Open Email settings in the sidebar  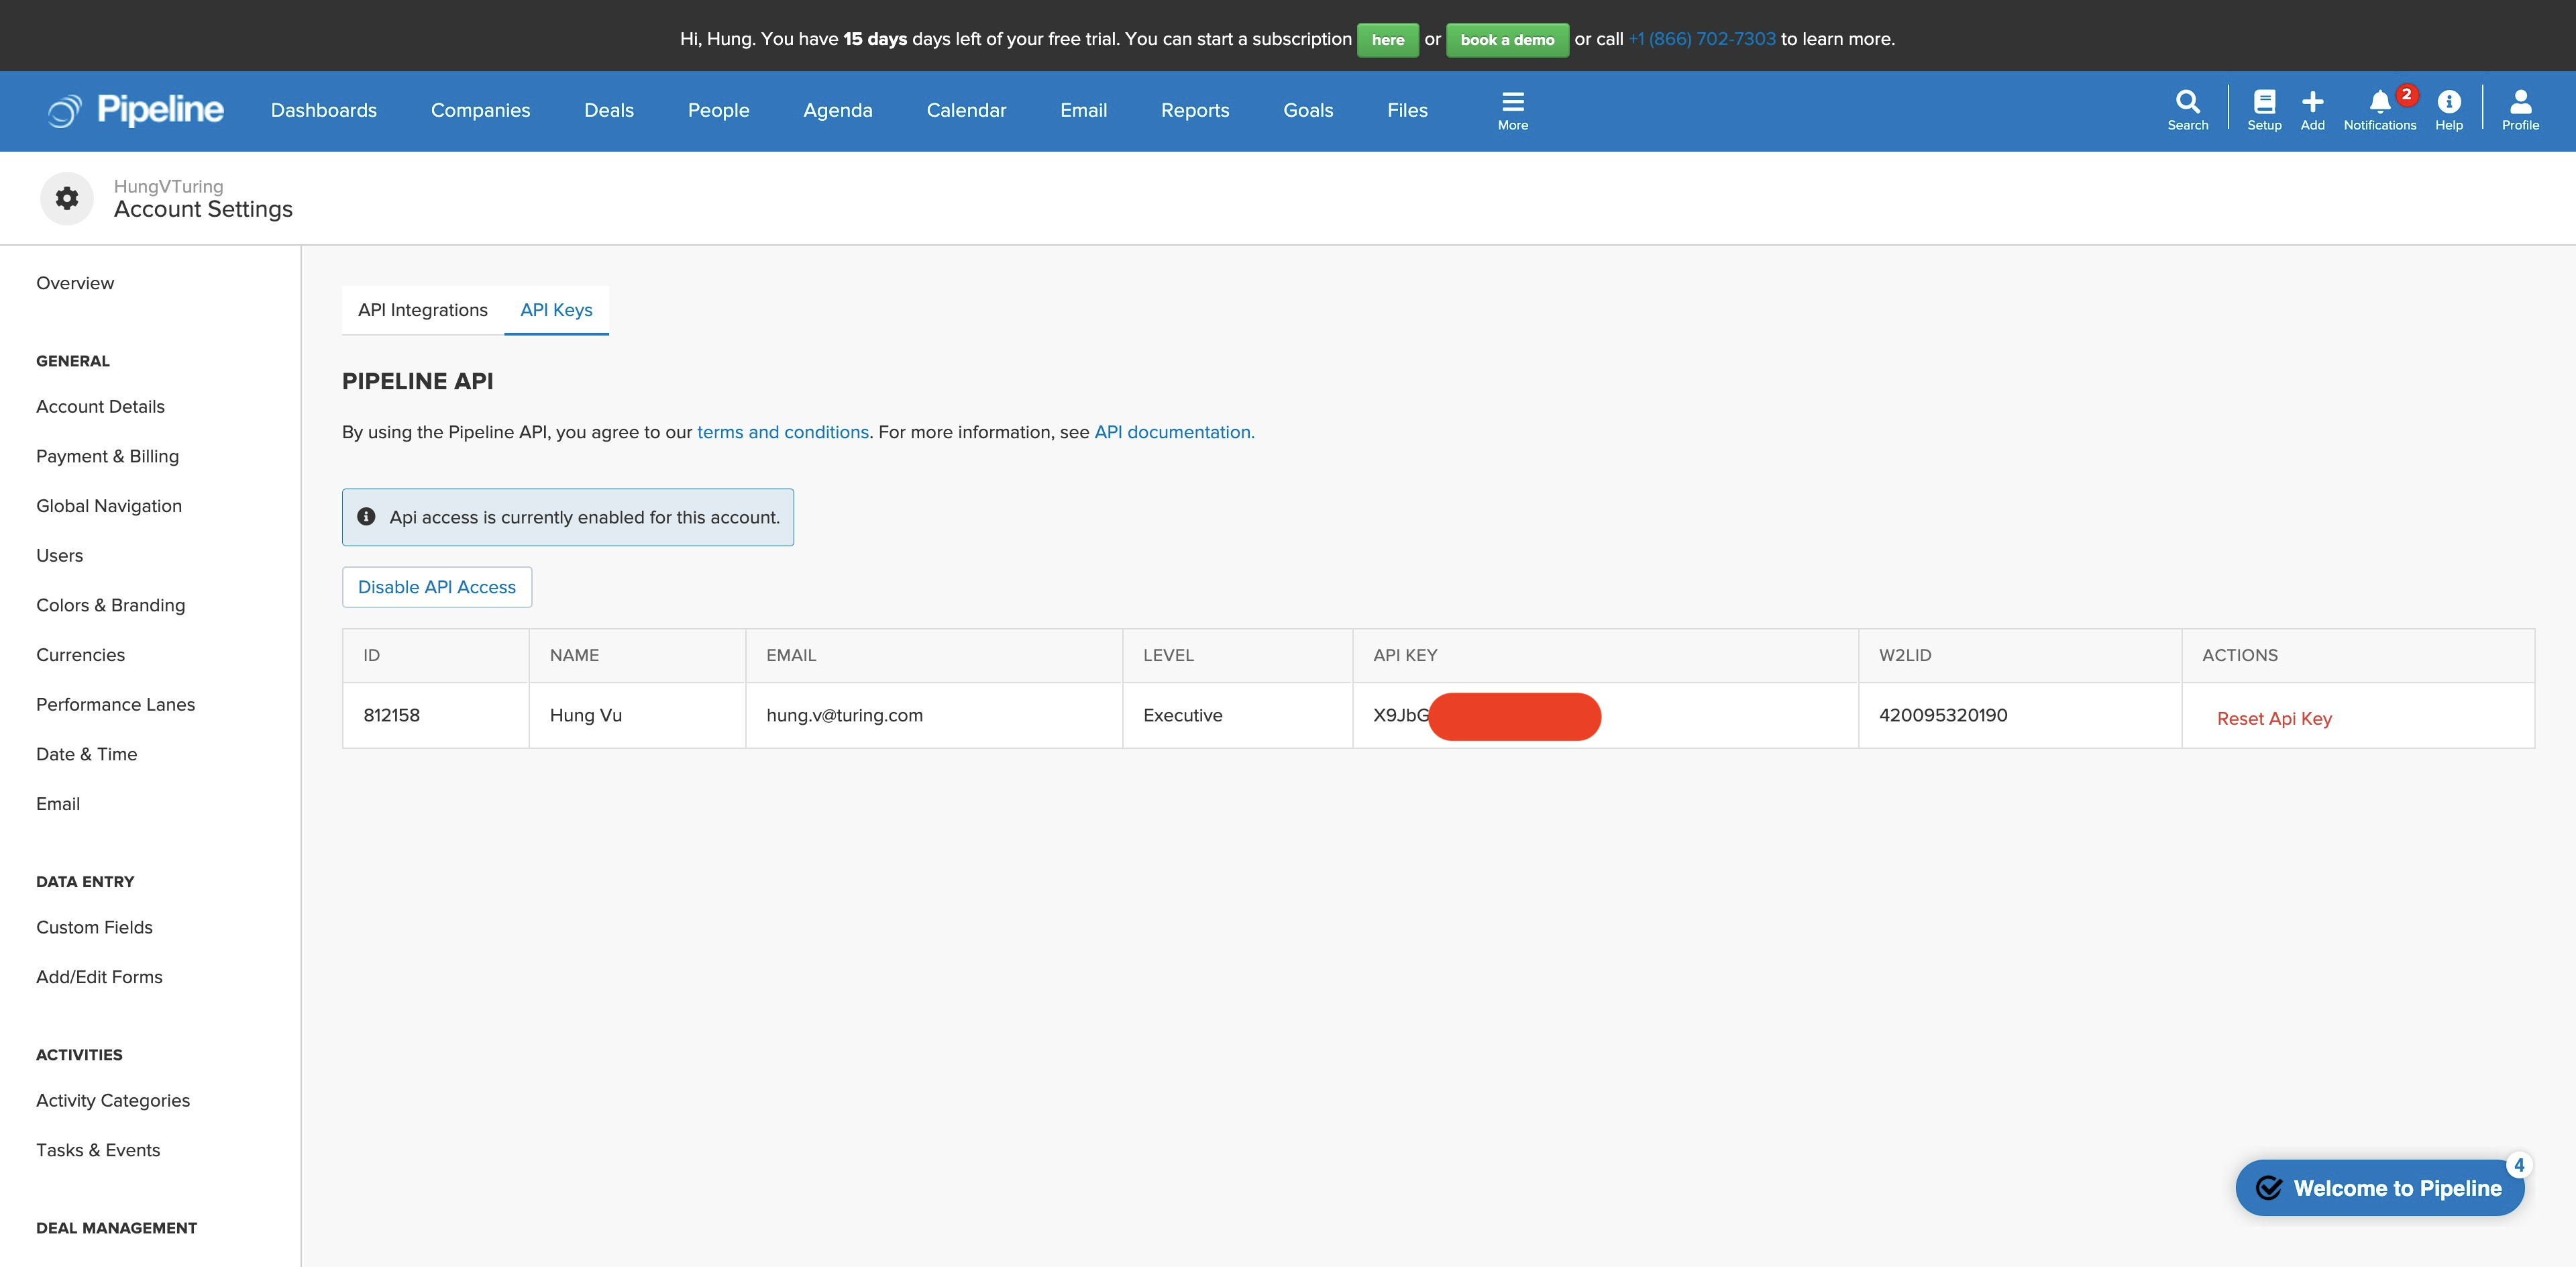coord(58,804)
